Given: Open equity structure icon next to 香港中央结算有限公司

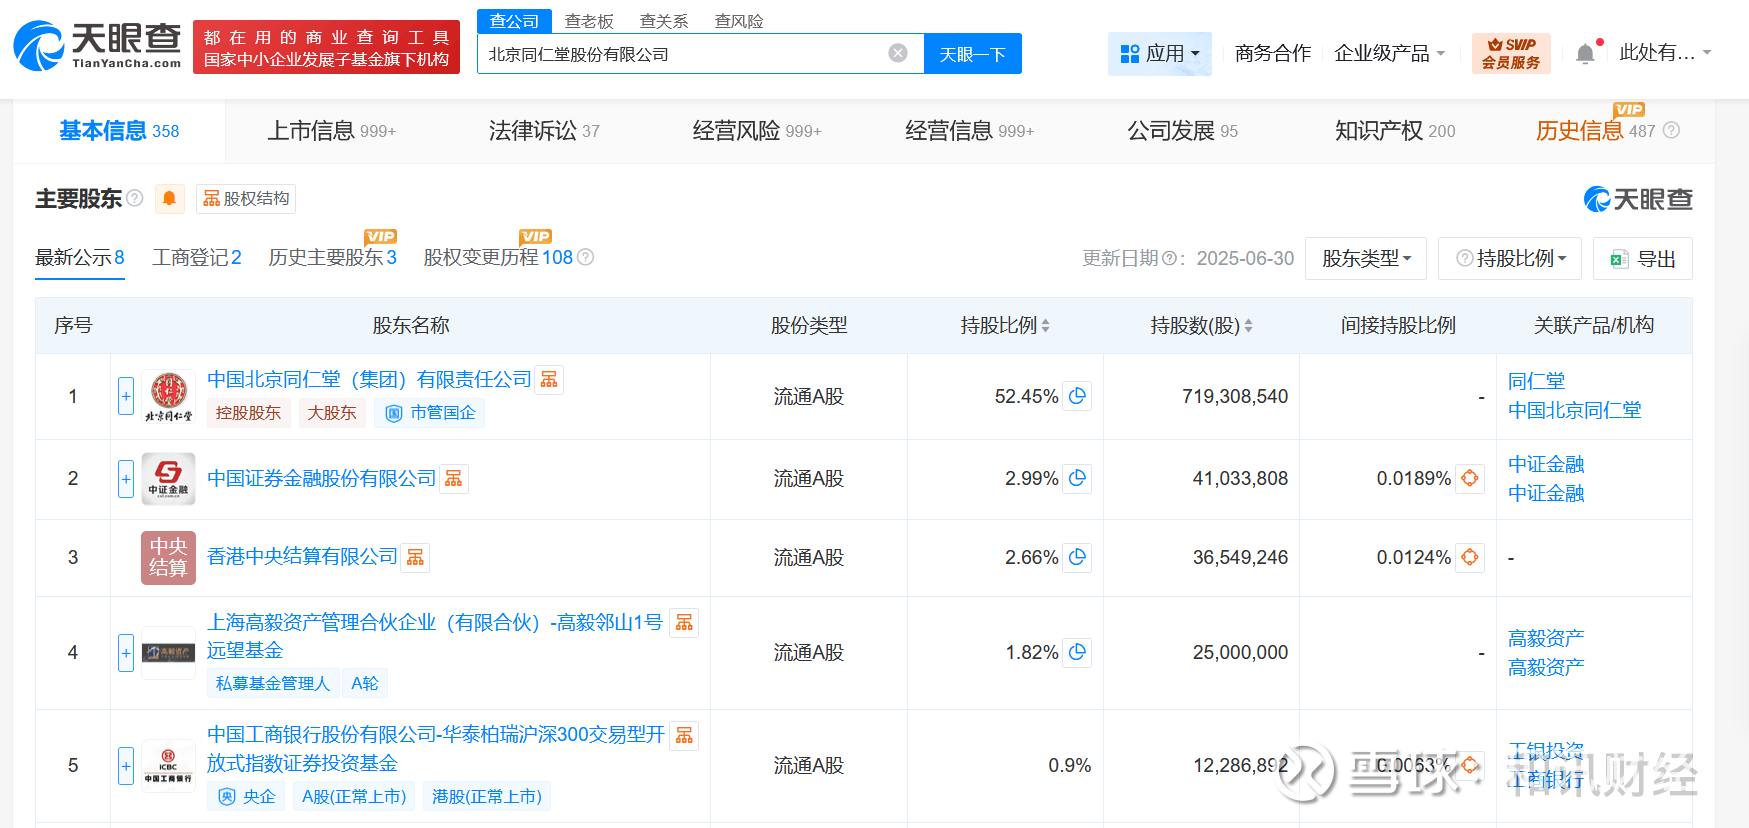Looking at the screenshot, I should point(415,557).
